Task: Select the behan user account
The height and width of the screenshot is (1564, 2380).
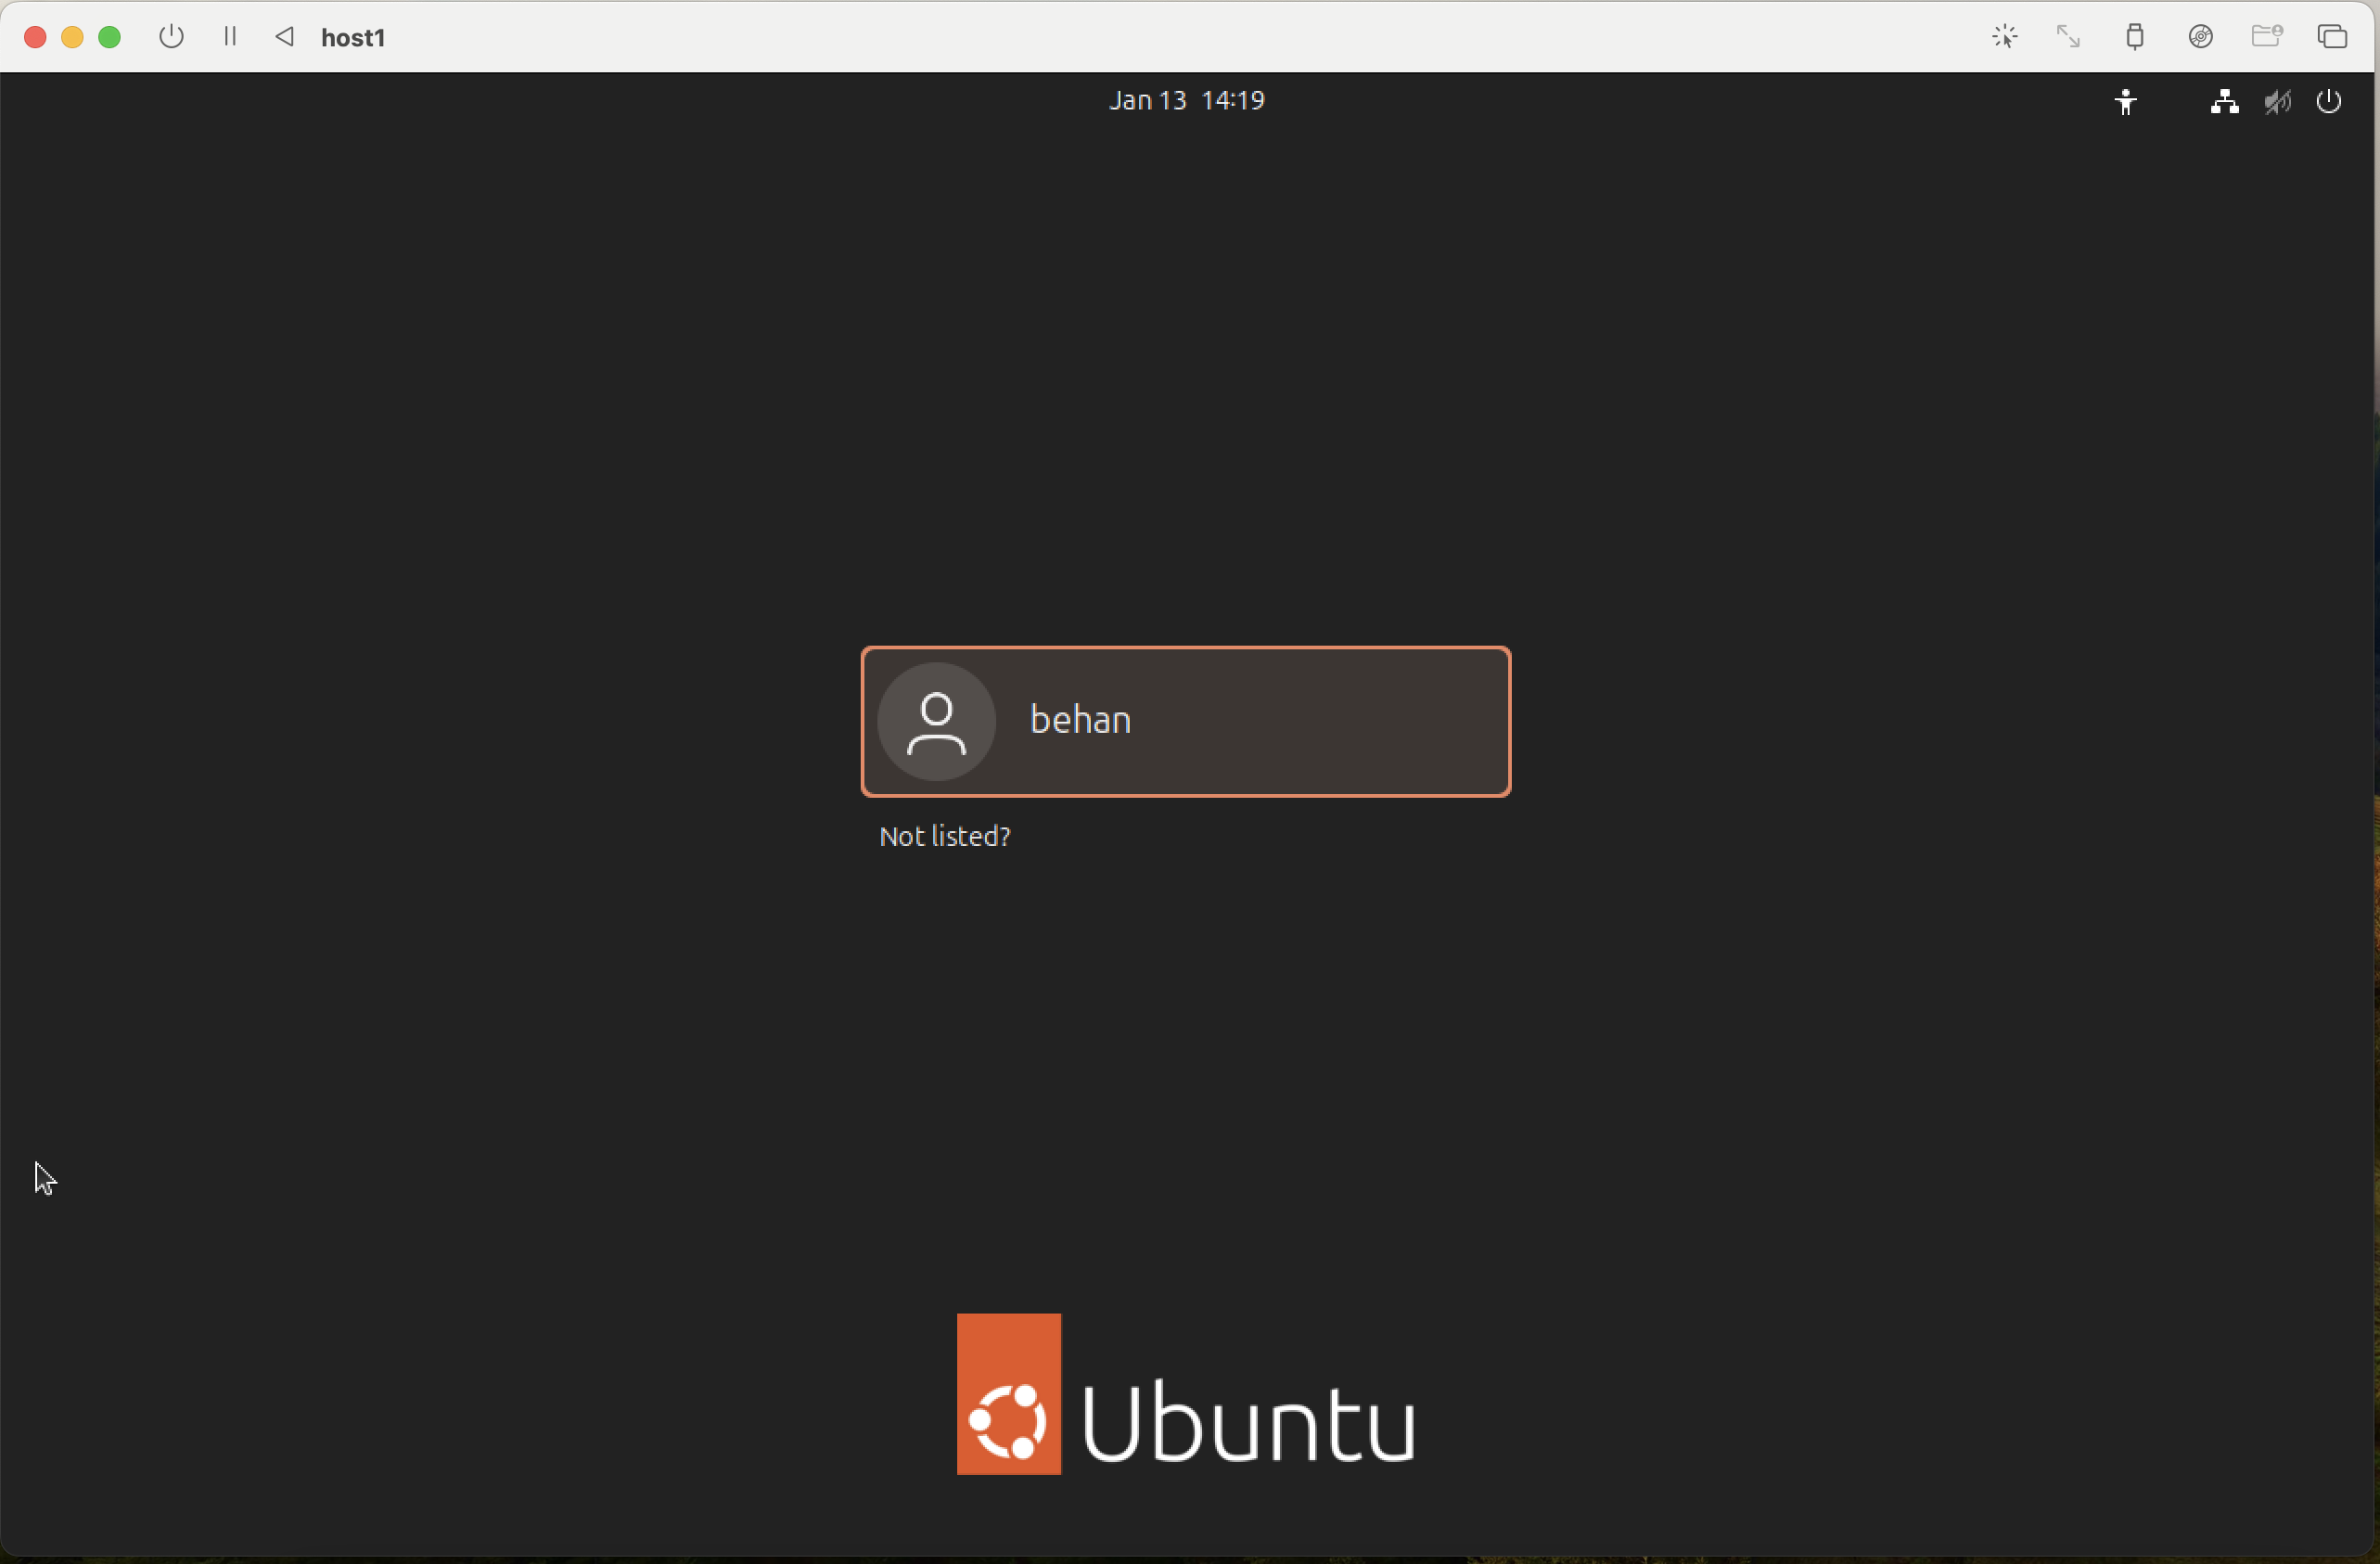Action: [x=1185, y=721]
